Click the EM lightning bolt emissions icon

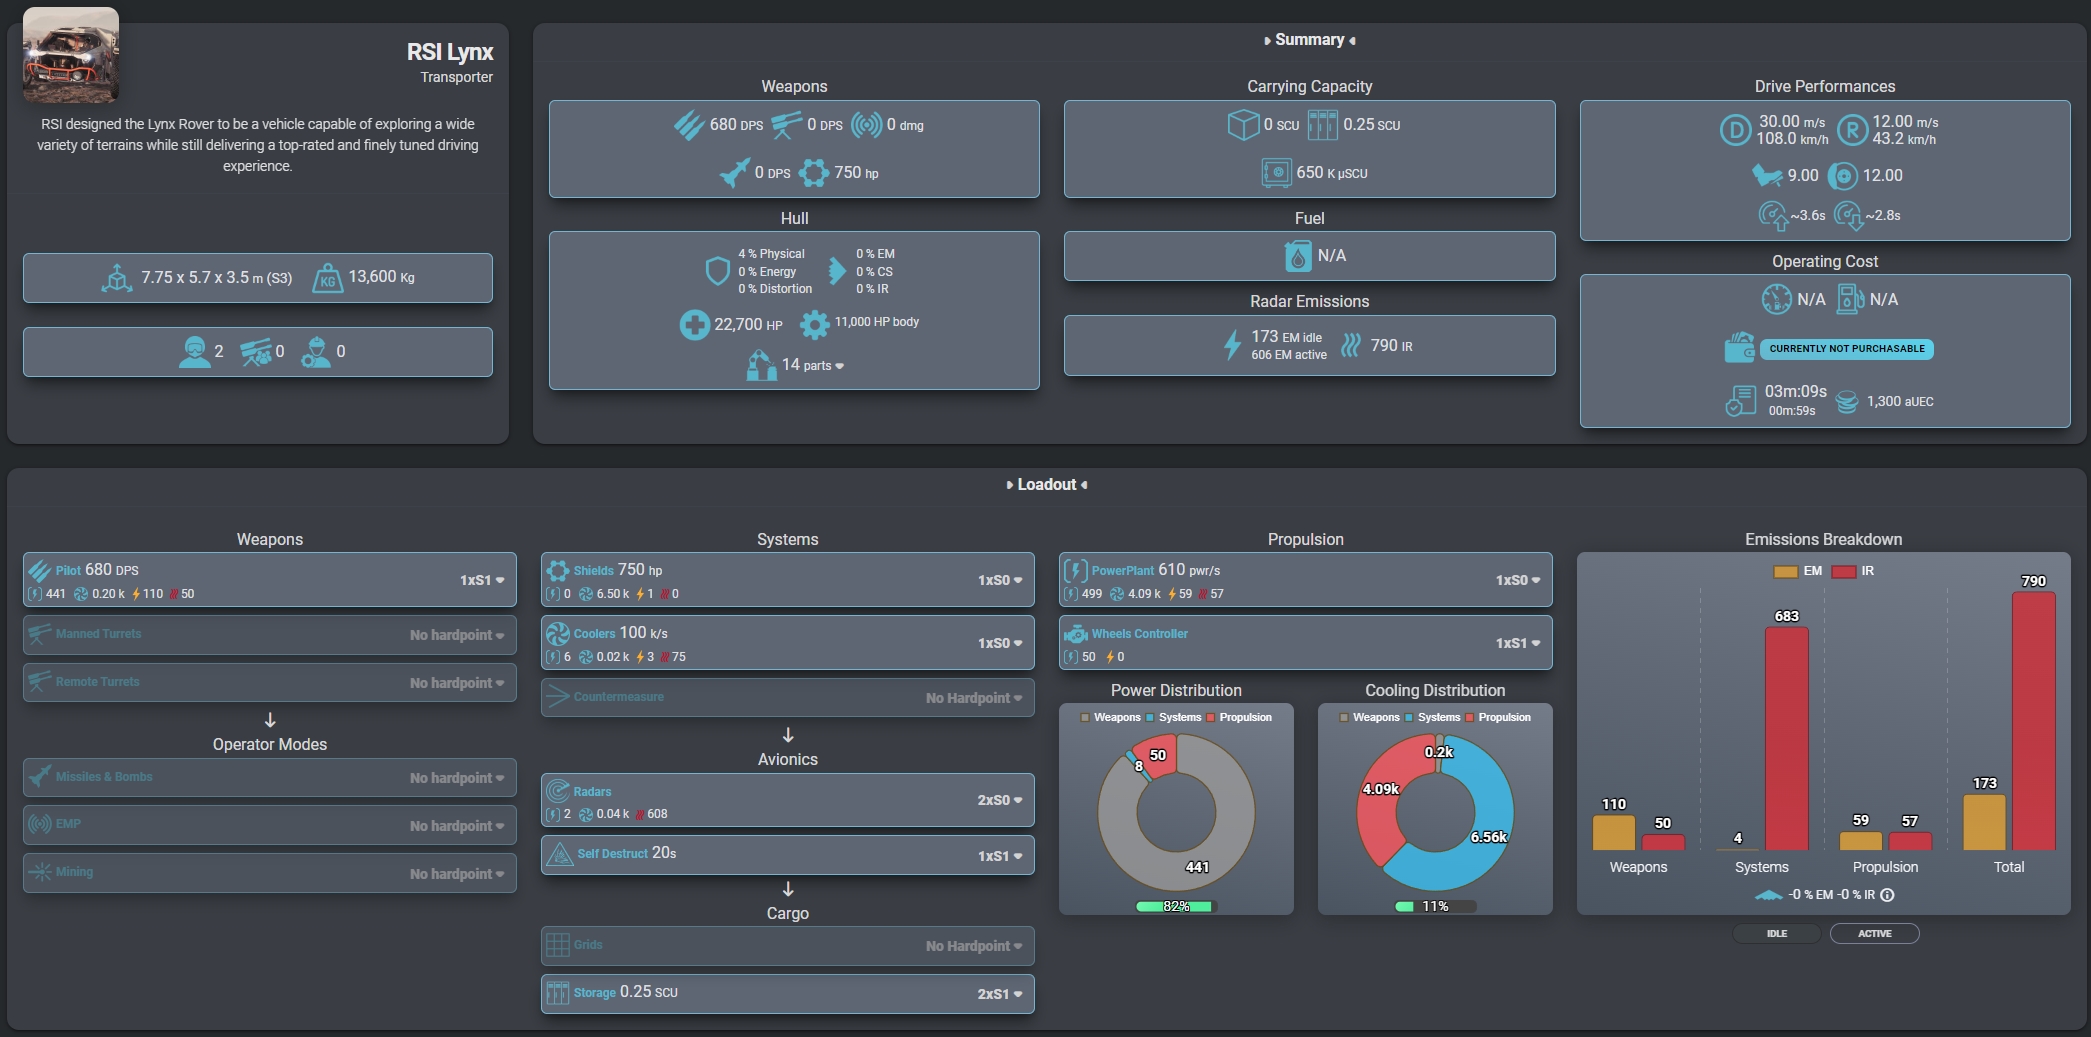coord(1232,346)
